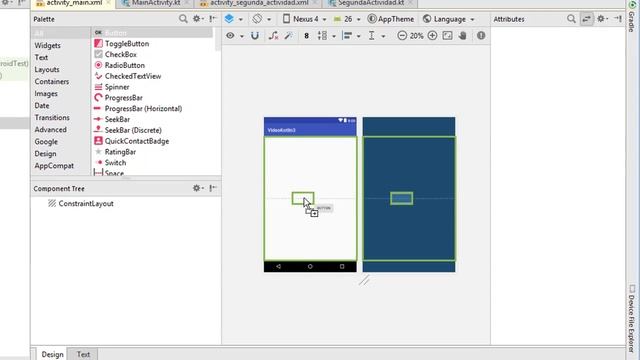Open MainActivity.kt editor tab
The height and width of the screenshot is (360, 640).
(x=156, y=3)
